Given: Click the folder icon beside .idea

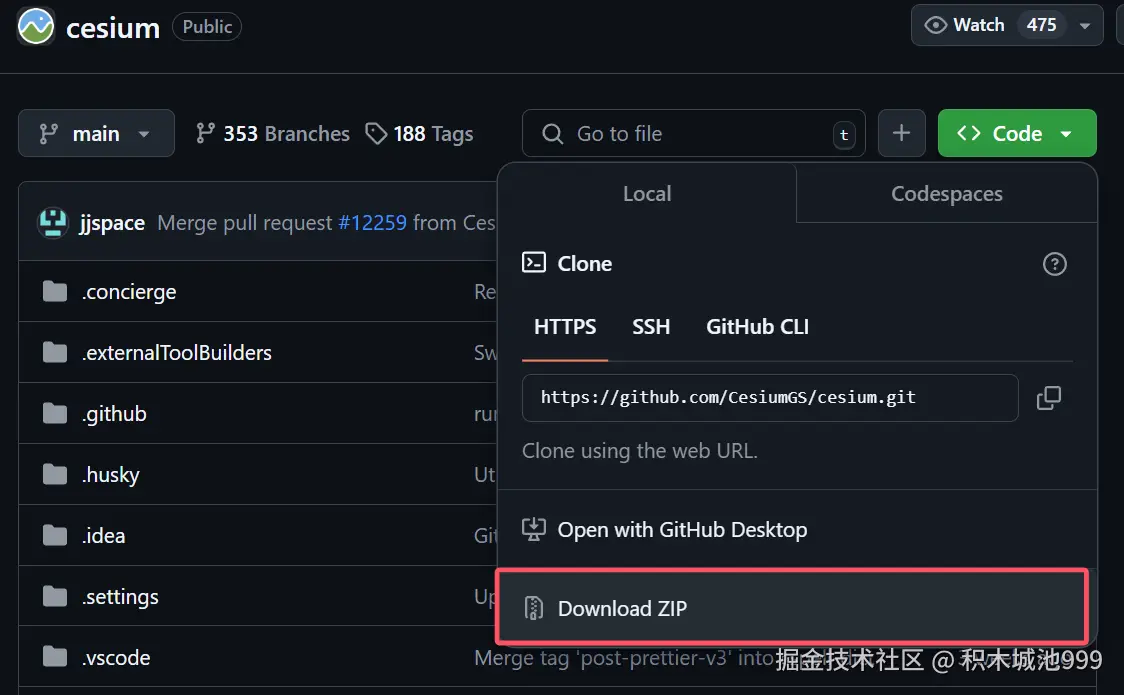Looking at the screenshot, I should pyautogui.click(x=54, y=535).
